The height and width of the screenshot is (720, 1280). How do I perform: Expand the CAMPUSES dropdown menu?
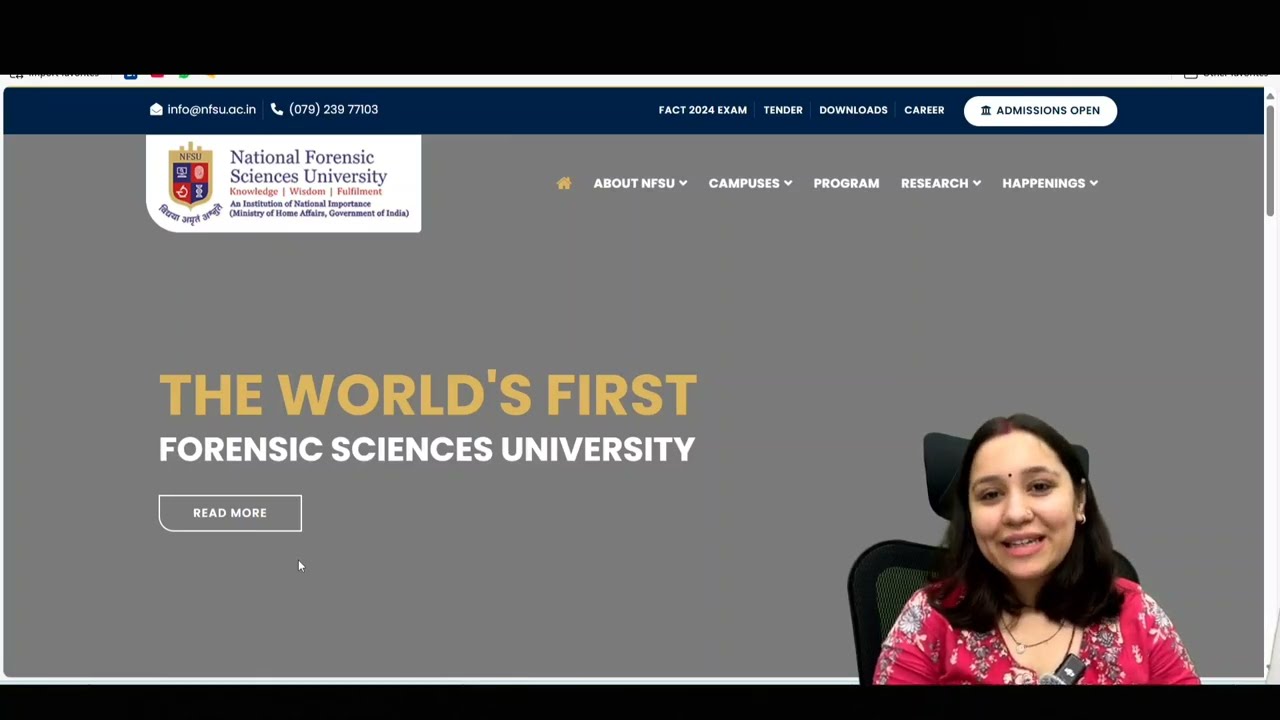click(x=750, y=183)
